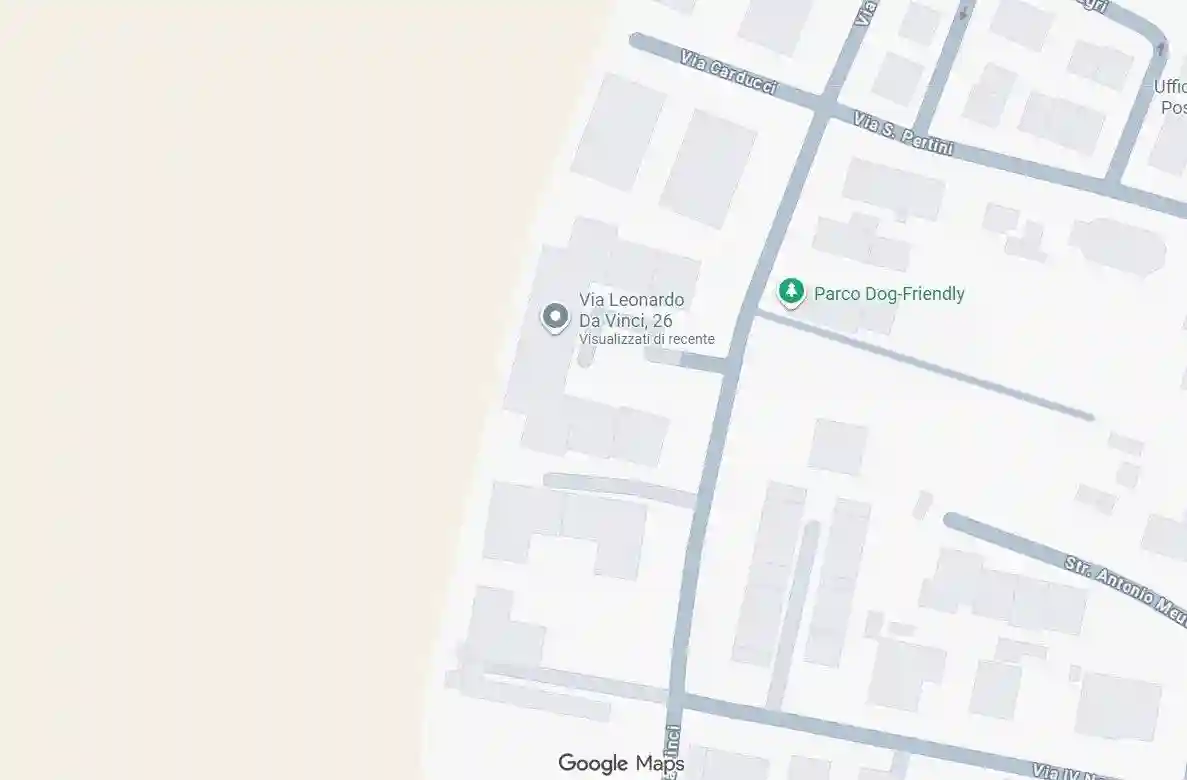The width and height of the screenshot is (1187, 780).
Task: Open the green tree marker for Parco Dog-Friendly
Action: point(791,293)
